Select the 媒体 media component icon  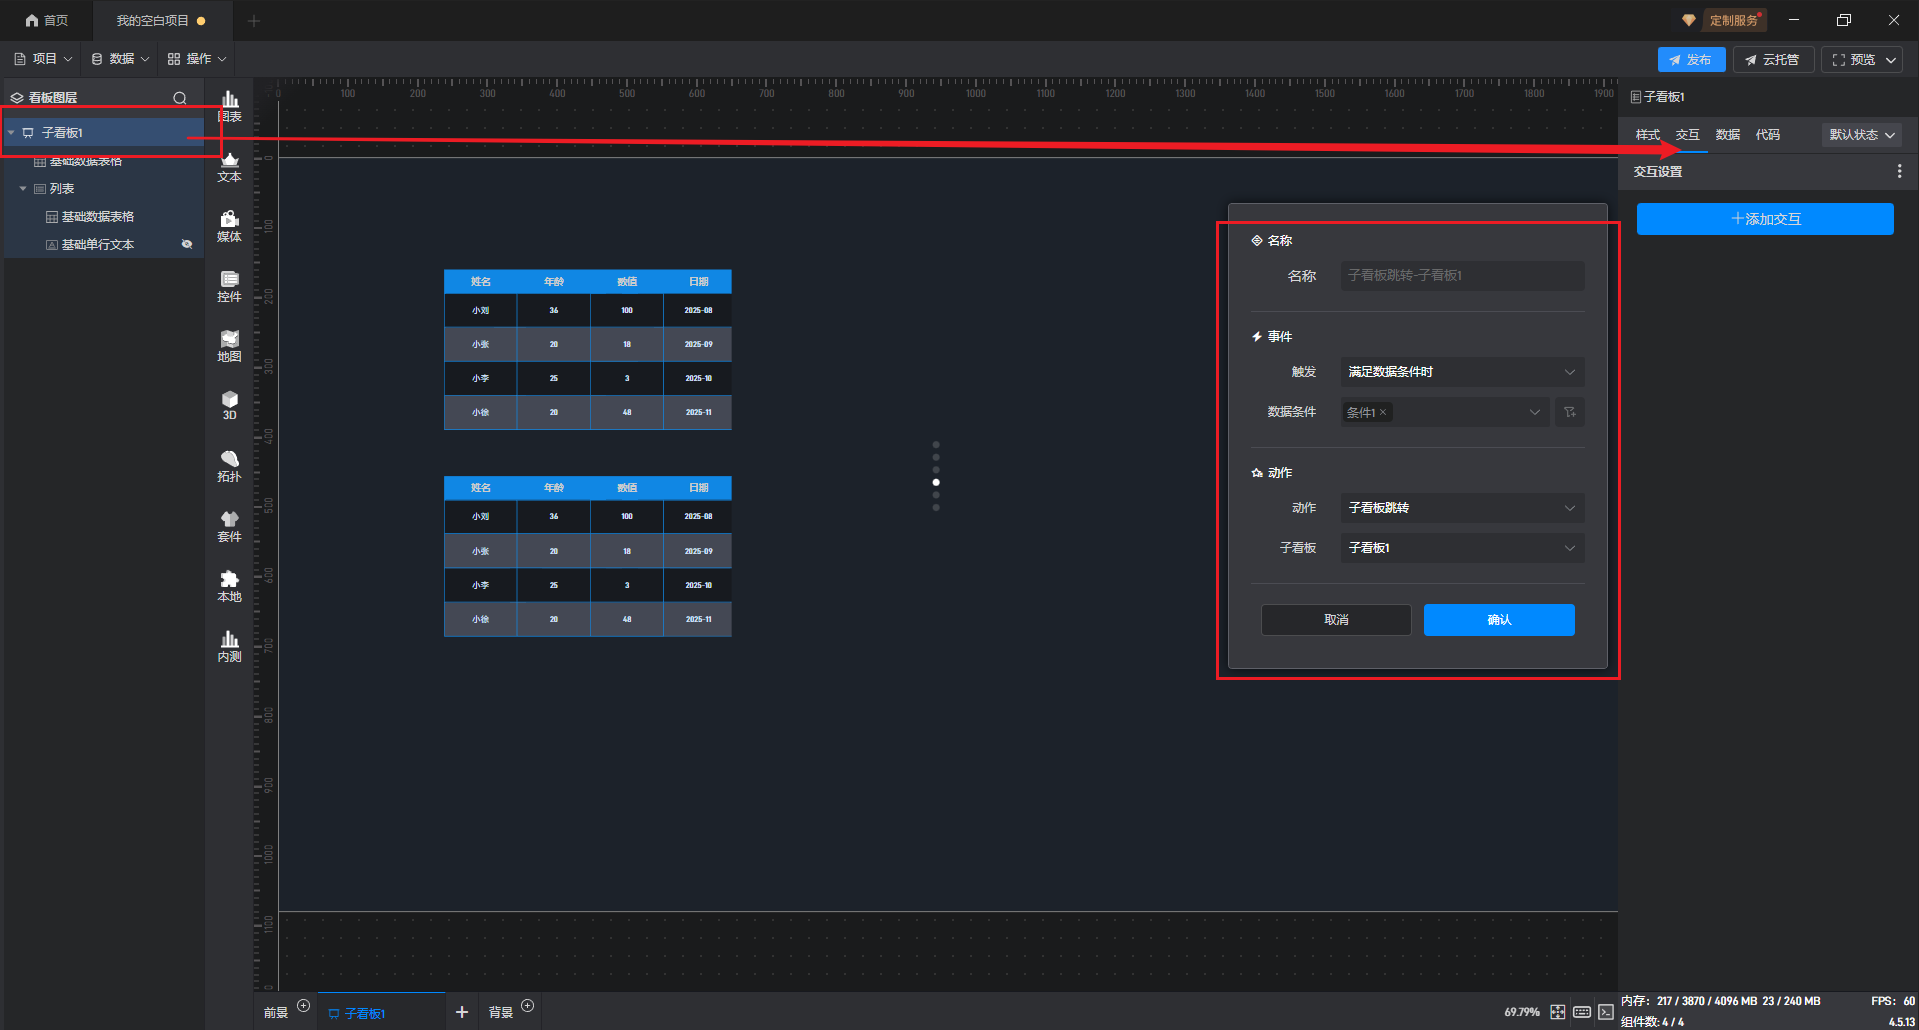(229, 226)
